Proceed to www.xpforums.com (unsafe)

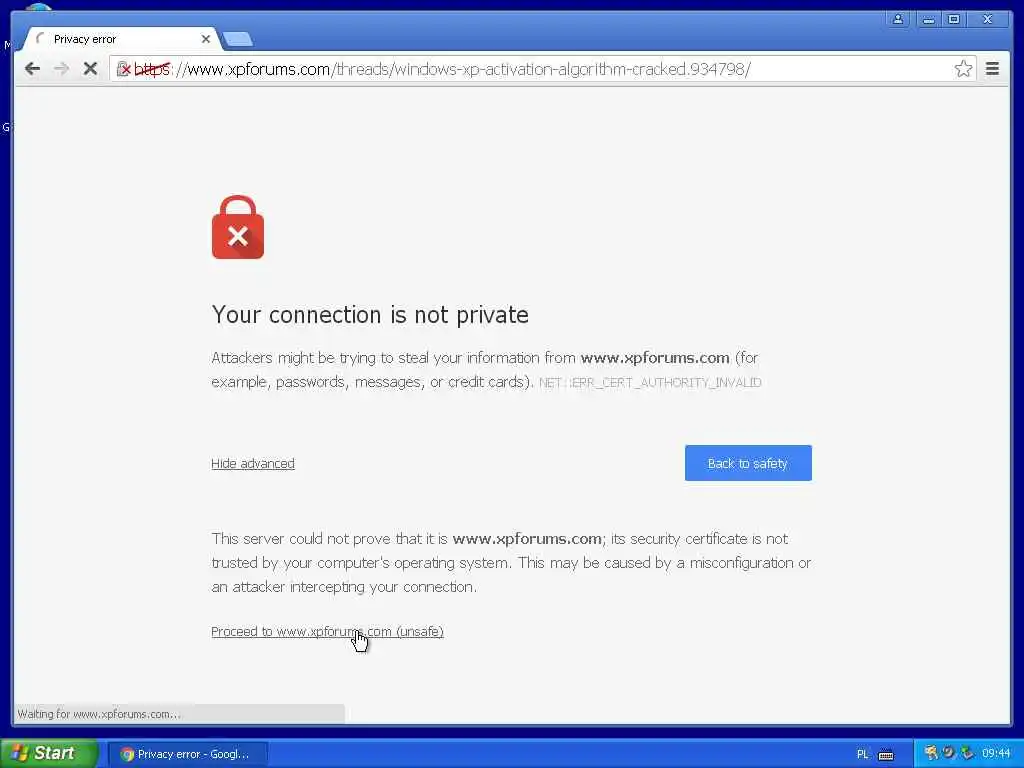click(x=327, y=632)
